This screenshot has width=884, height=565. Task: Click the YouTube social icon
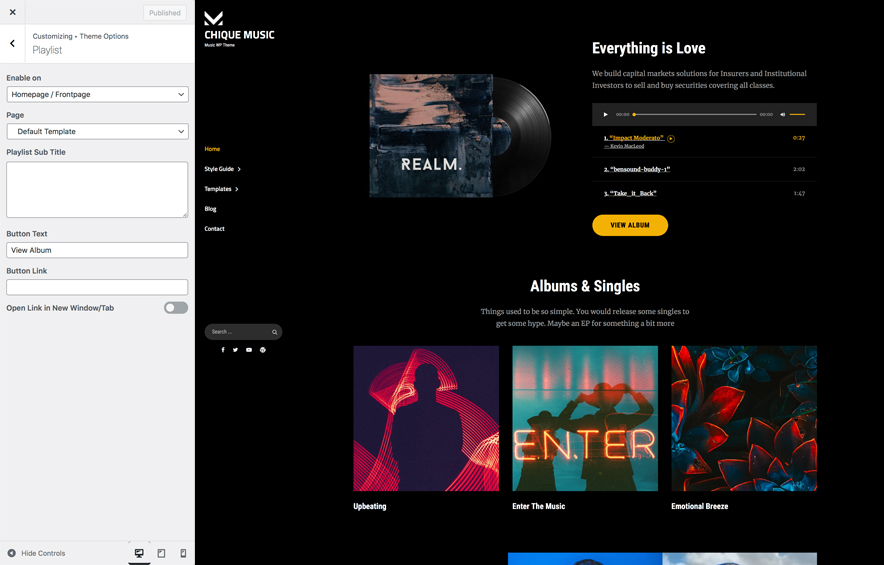tap(249, 350)
